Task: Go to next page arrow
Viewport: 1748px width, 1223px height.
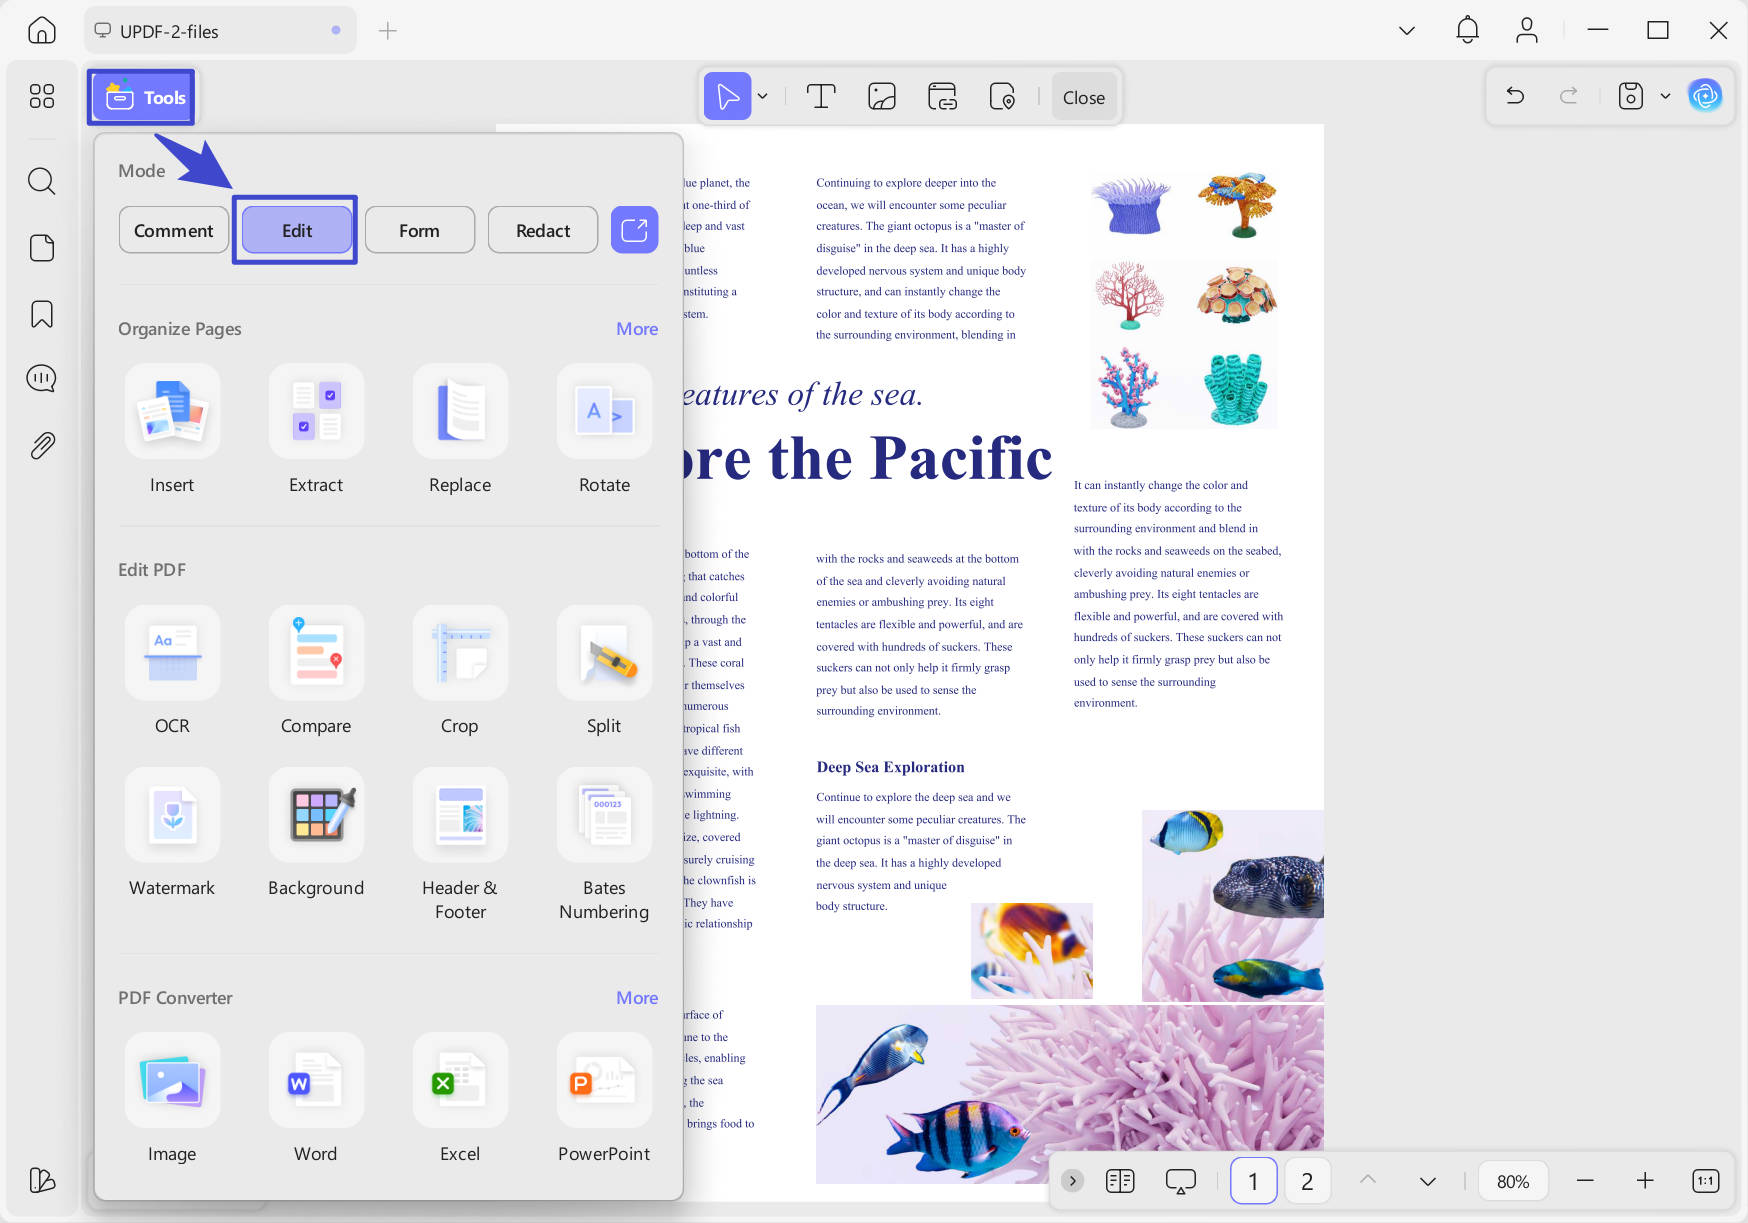Action: [x=1428, y=1181]
